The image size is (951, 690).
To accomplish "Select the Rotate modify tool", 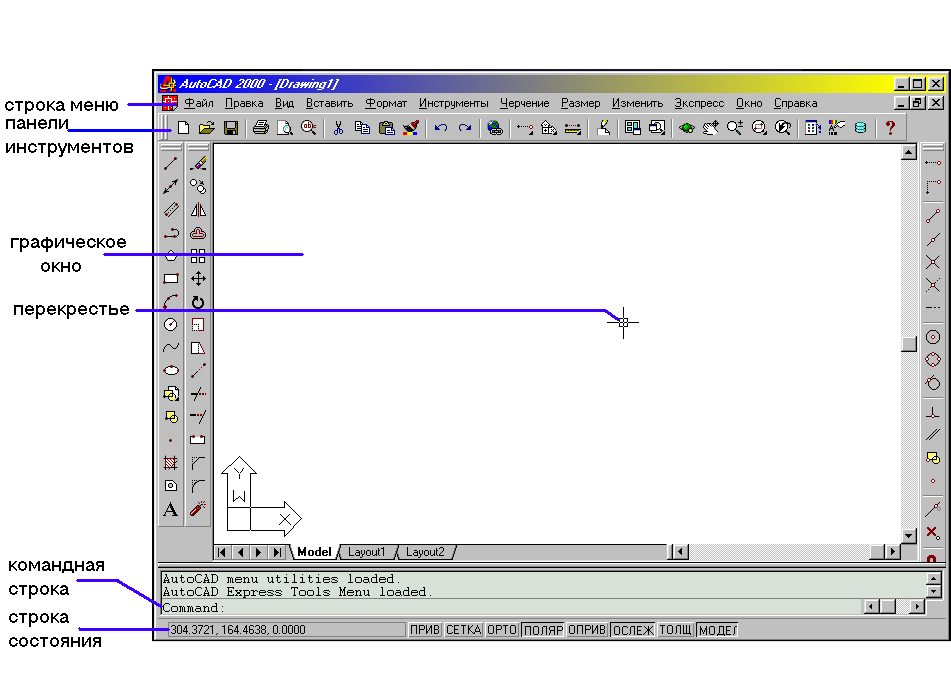I will 198,301.
